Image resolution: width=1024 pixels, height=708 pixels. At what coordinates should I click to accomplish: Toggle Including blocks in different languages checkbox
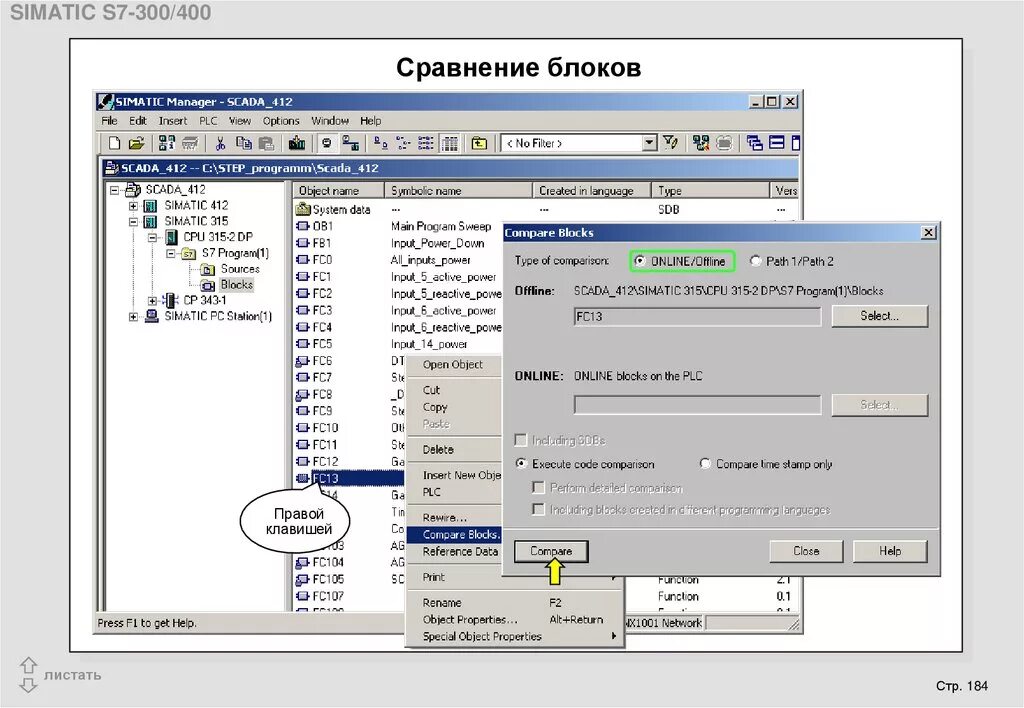click(539, 509)
